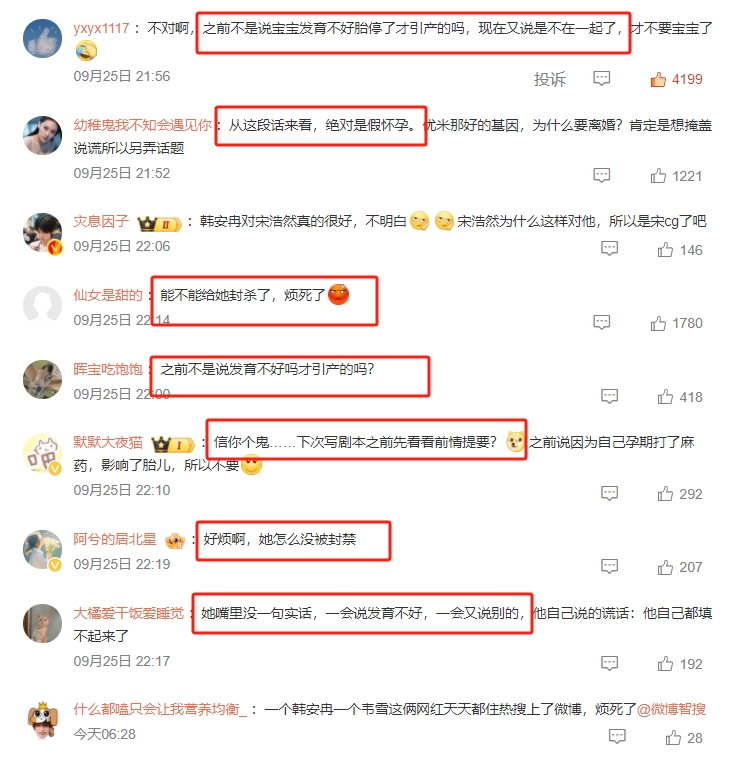Reply to the comment posted at 21:52
This screenshot has width=730, height=759.
[601, 175]
